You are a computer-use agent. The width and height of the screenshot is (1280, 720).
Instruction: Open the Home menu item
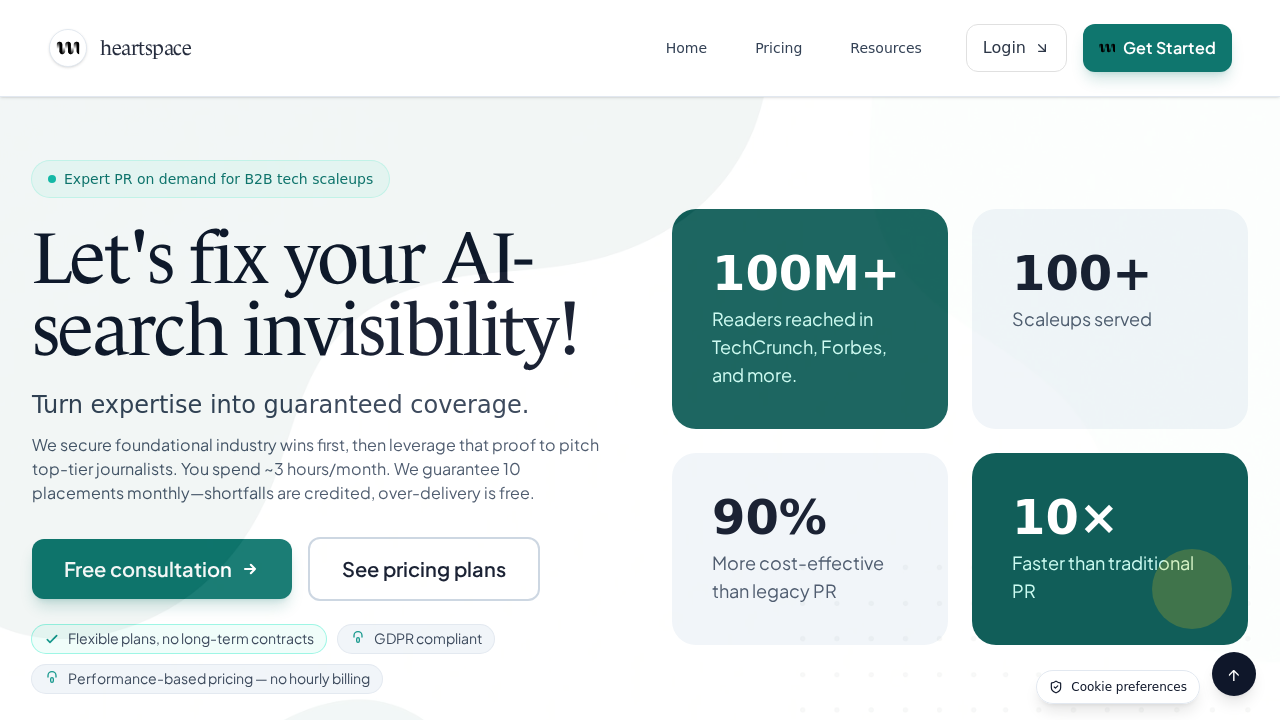point(686,48)
